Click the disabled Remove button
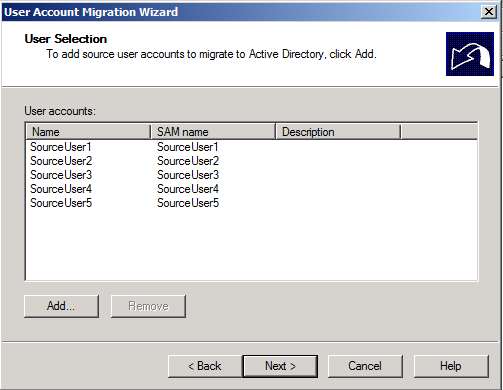Screen dimensions: 503x390 [148, 306]
